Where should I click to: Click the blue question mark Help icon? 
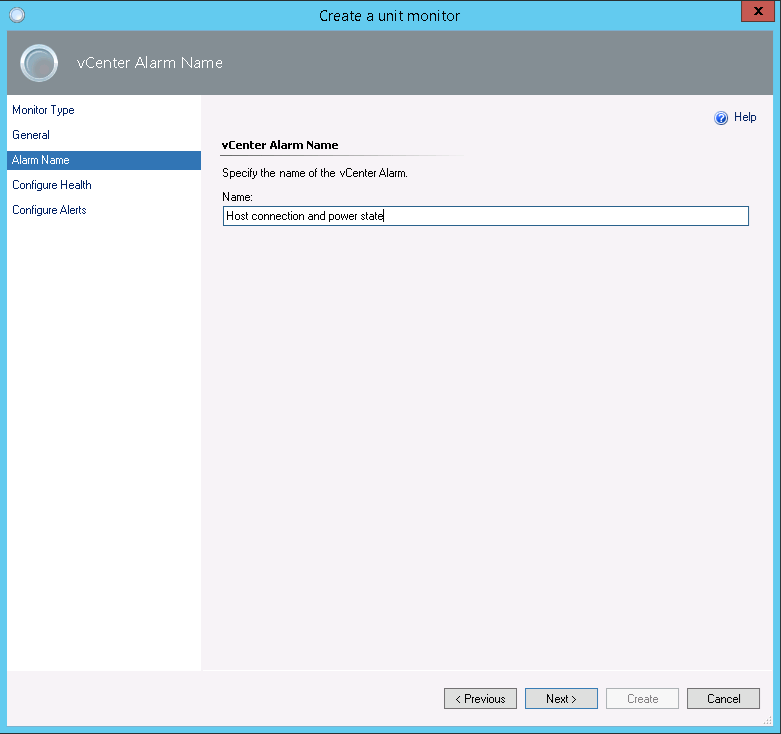tap(721, 118)
